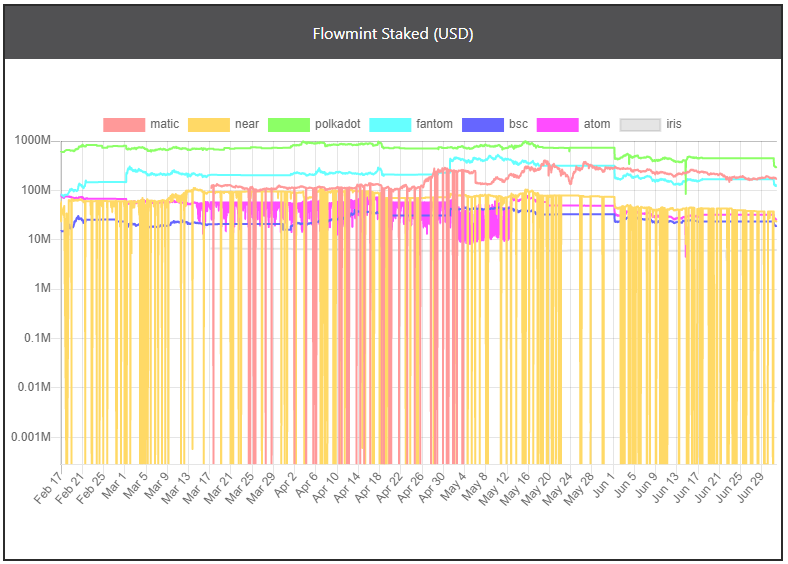Image resolution: width=788 pixels, height=564 pixels.
Task: Click the May 28 x-axis label
Action: pyautogui.click(x=579, y=489)
